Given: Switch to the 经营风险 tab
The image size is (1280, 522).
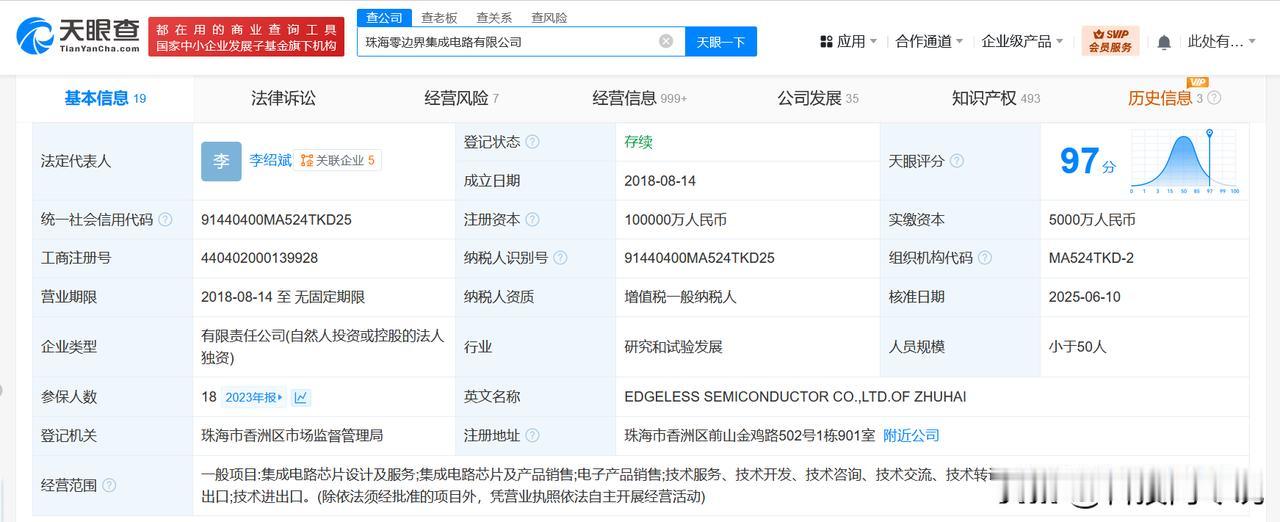Looking at the screenshot, I should point(461,98).
